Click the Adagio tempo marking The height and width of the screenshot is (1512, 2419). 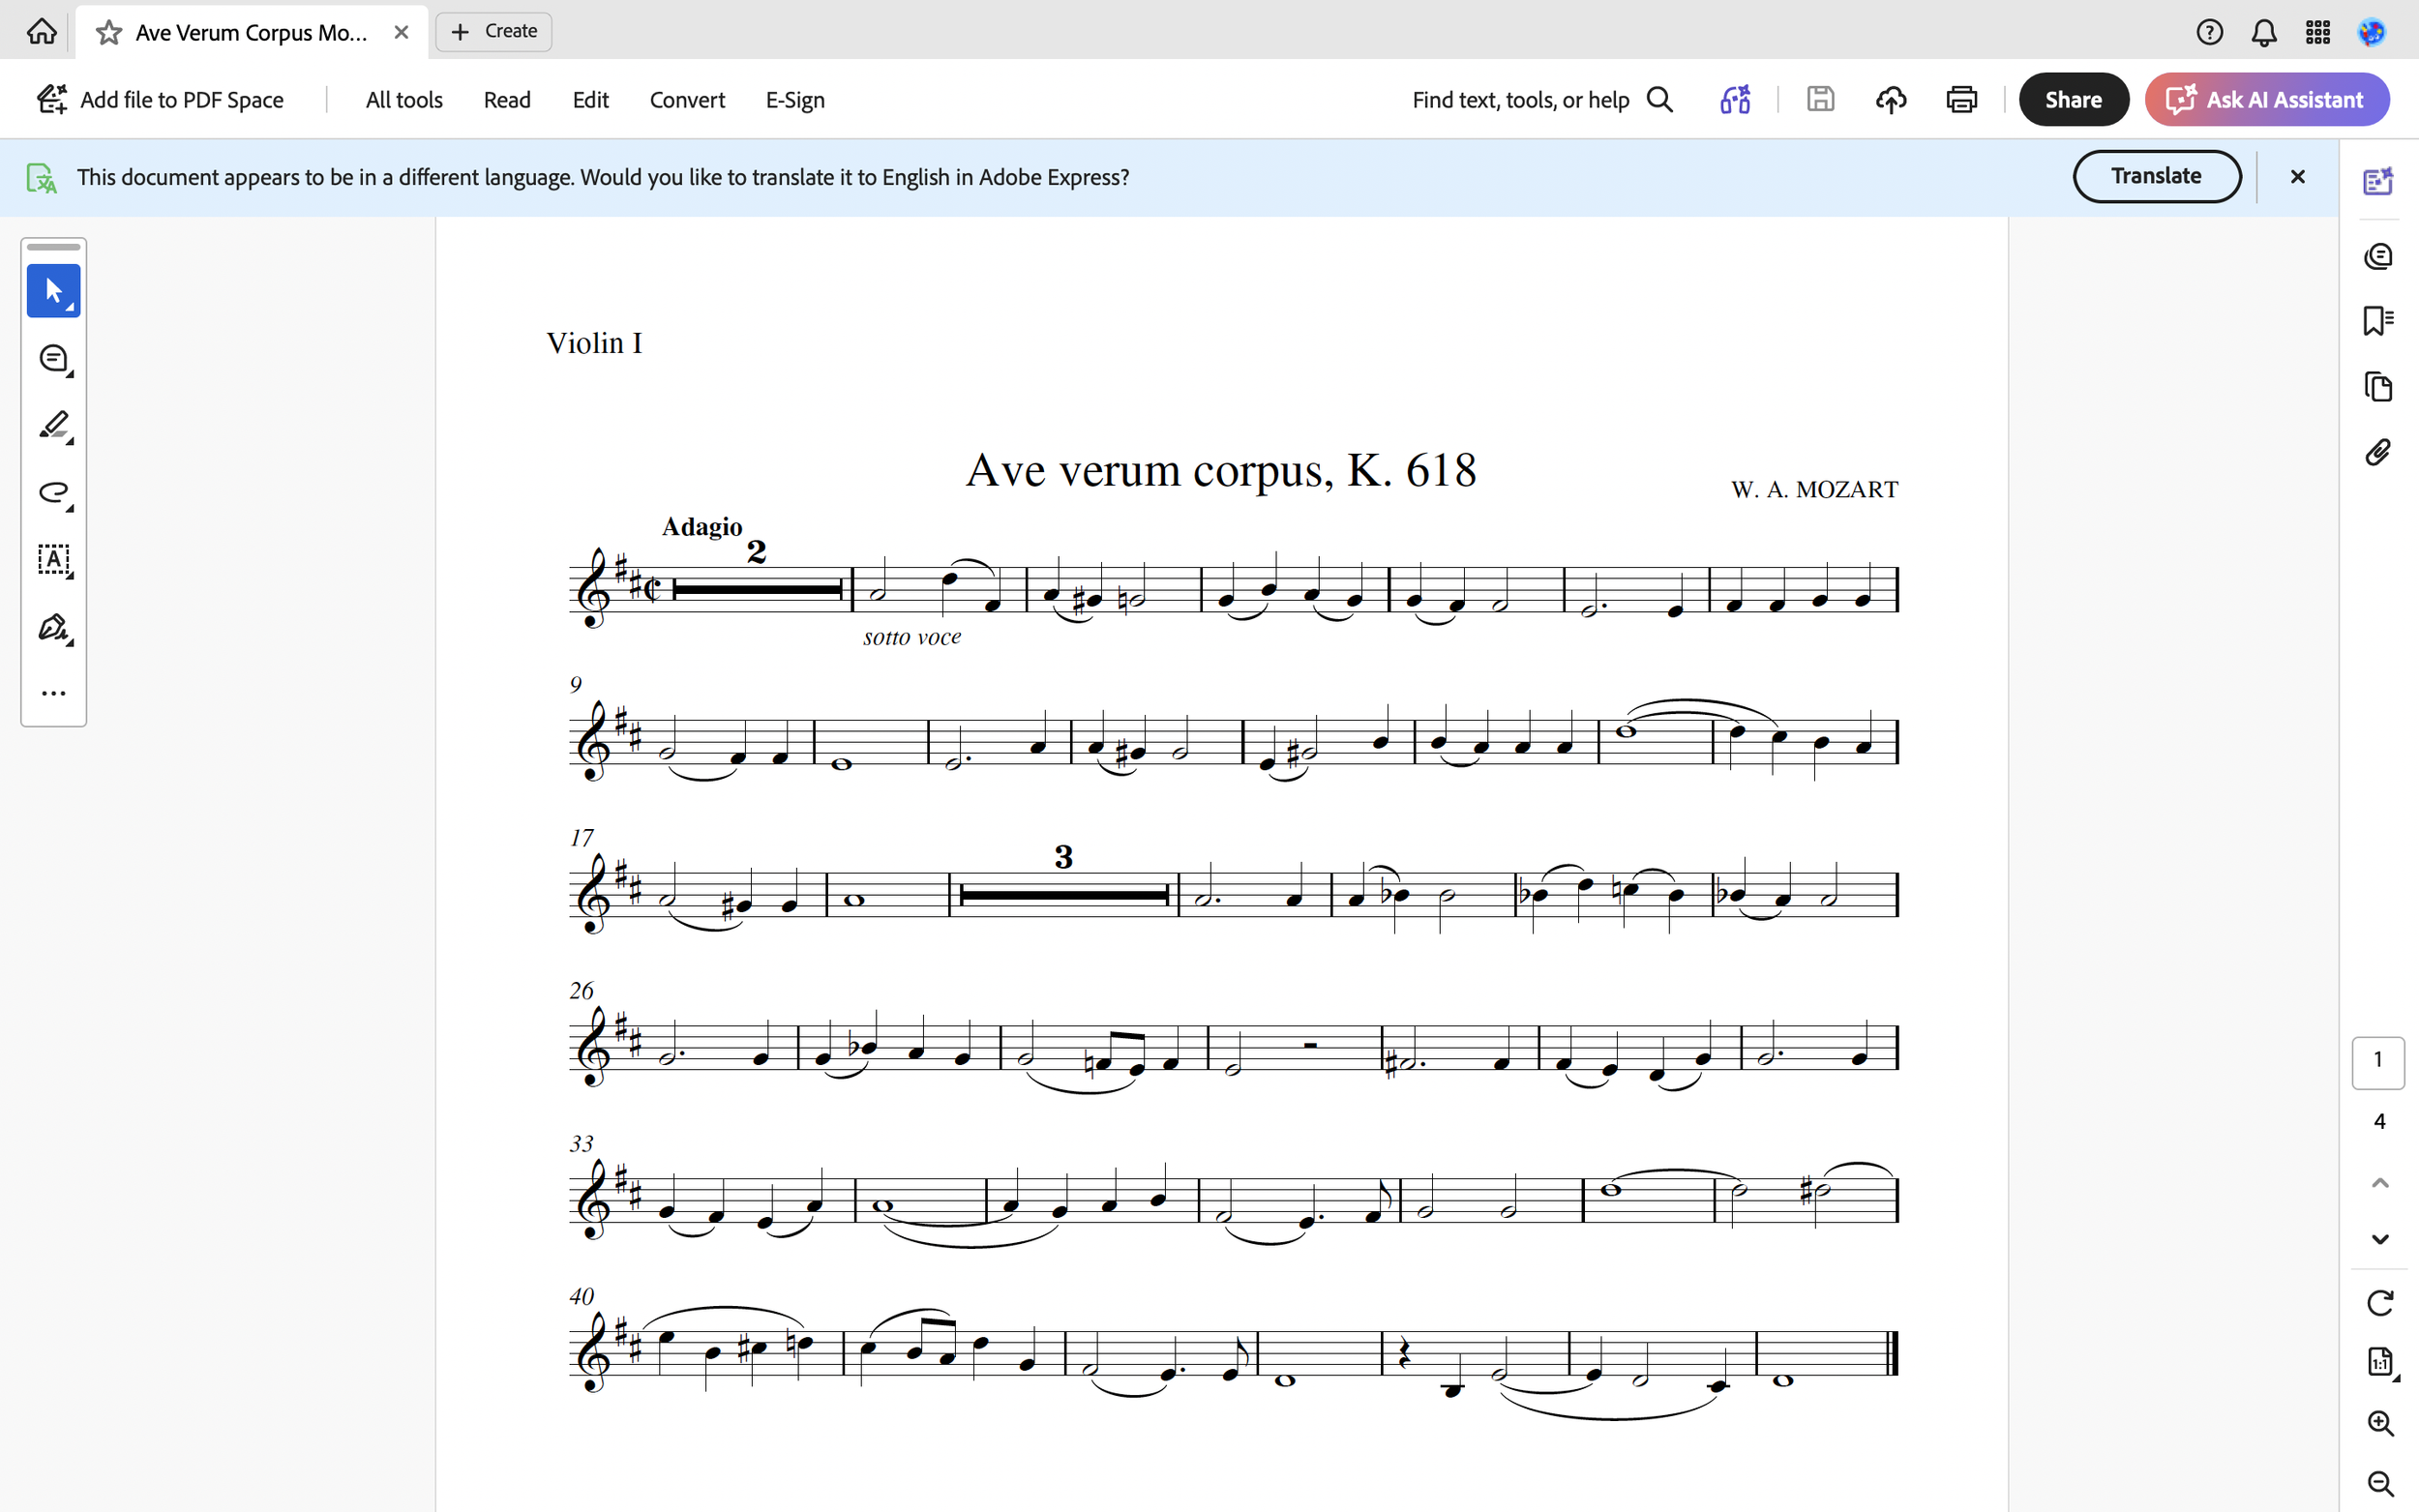click(x=702, y=527)
